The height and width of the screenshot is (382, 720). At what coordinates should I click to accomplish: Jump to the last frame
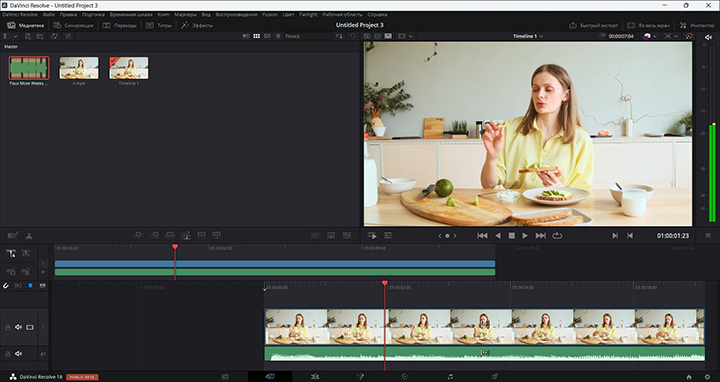tap(540, 236)
